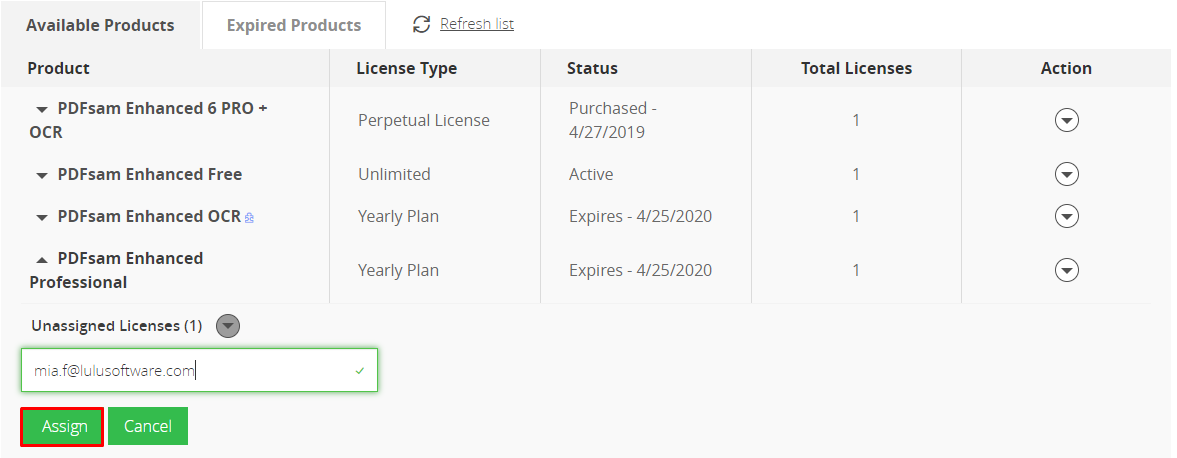This screenshot has width=1177, height=458.
Task: Collapse the PDFsam Enhanced Professional row
Action: (x=42, y=259)
